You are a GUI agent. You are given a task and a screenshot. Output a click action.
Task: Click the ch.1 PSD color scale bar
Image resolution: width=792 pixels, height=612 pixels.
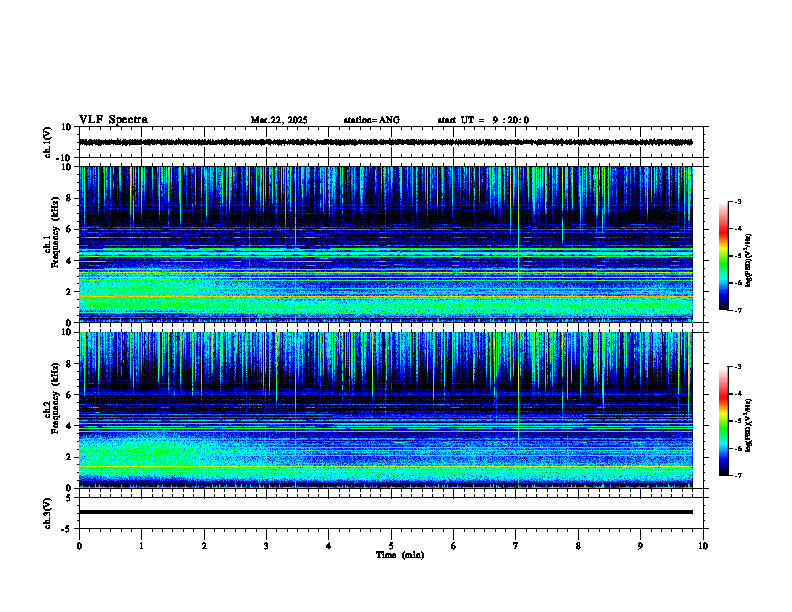tap(723, 256)
